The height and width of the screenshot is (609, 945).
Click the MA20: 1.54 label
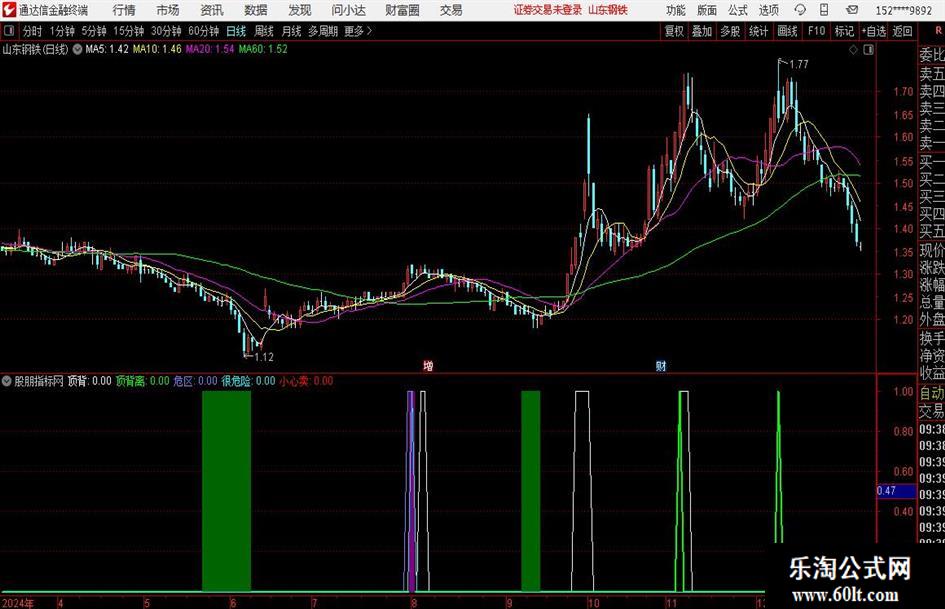tap(209, 49)
